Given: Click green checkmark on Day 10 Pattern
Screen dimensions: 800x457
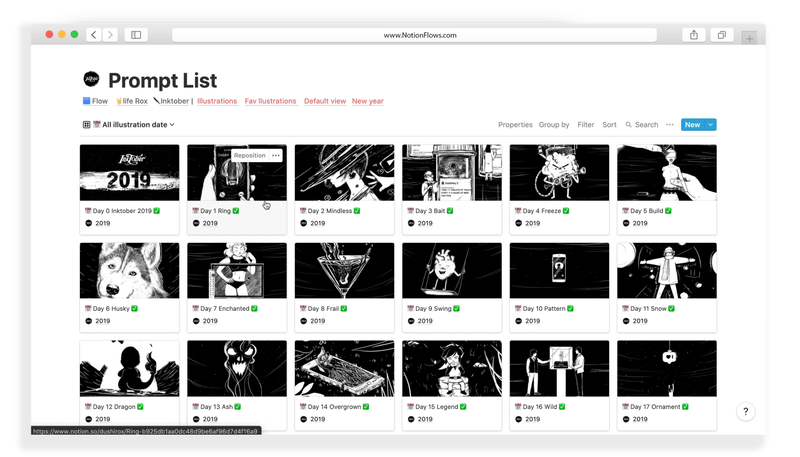Looking at the screenshot, I should pyautogui.click(x=571, y=309).
